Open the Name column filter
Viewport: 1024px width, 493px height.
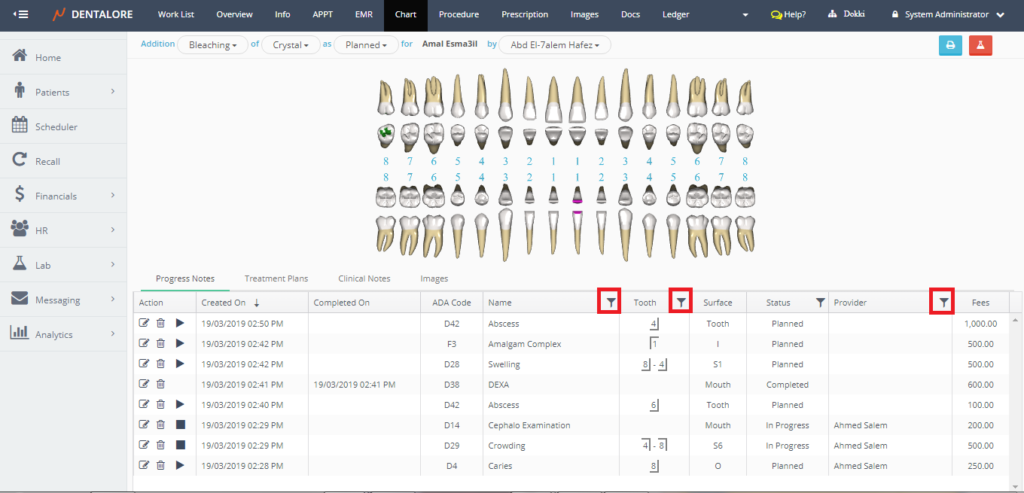click(x=609, y=301)
